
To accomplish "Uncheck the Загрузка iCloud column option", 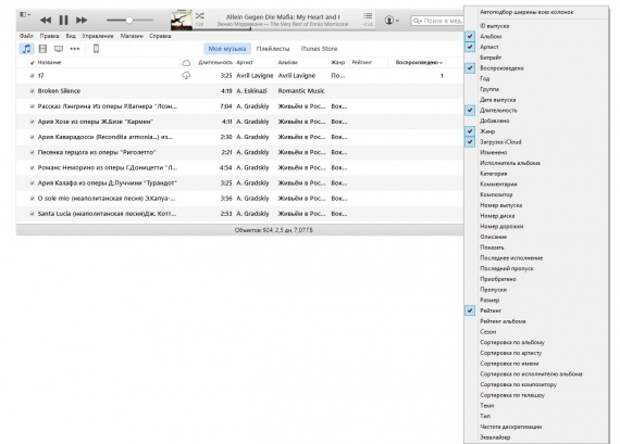I will tap(470, 142).
